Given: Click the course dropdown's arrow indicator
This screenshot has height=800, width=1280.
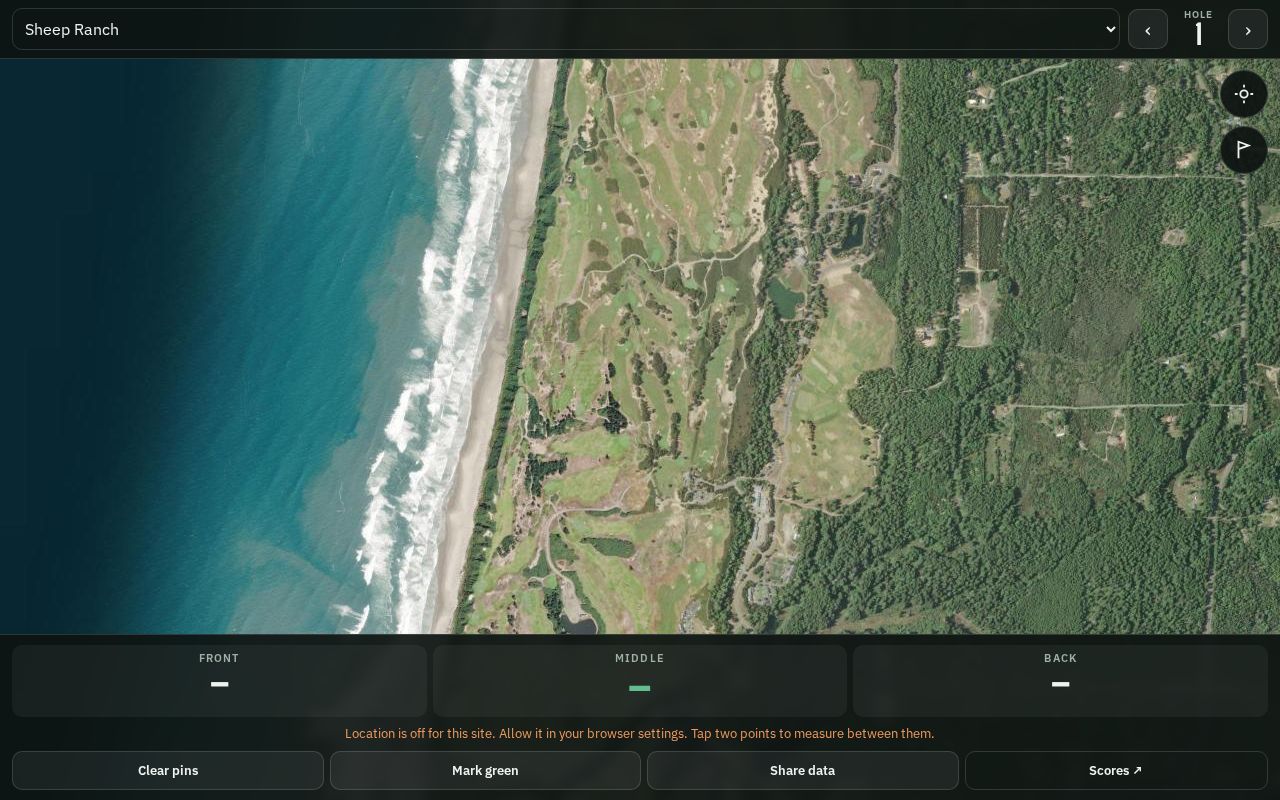Looking at the screenshot, I should coord(1110,29).
